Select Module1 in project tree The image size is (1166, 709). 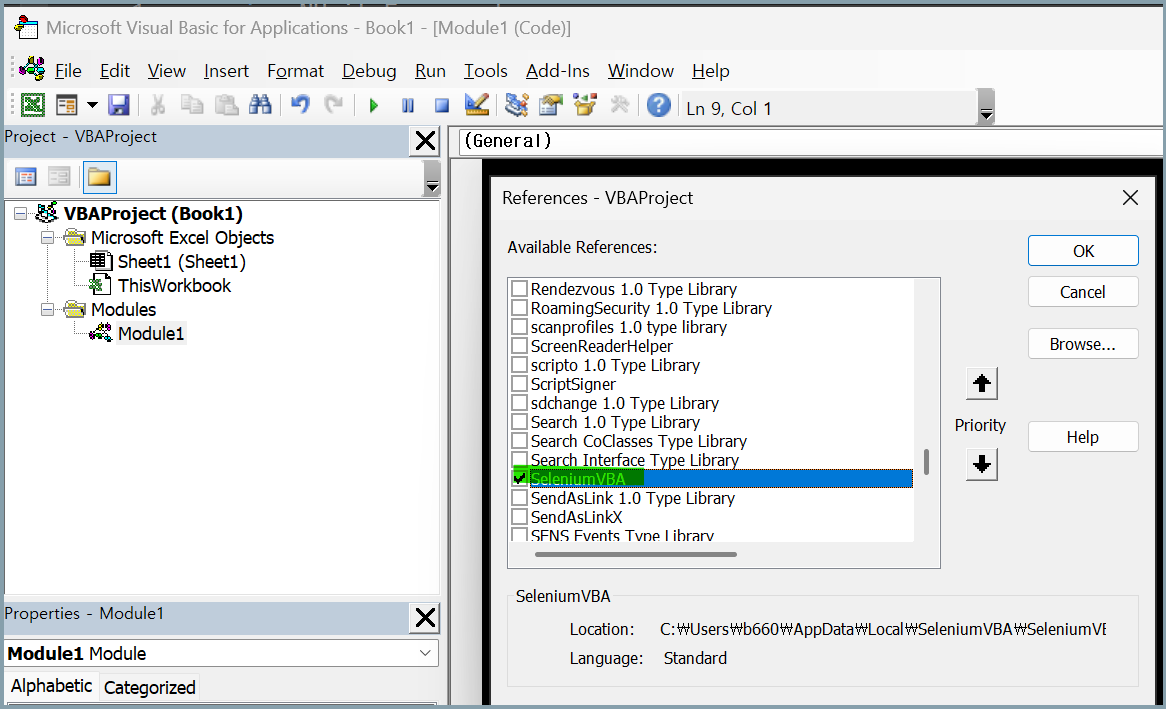[151, 333]
